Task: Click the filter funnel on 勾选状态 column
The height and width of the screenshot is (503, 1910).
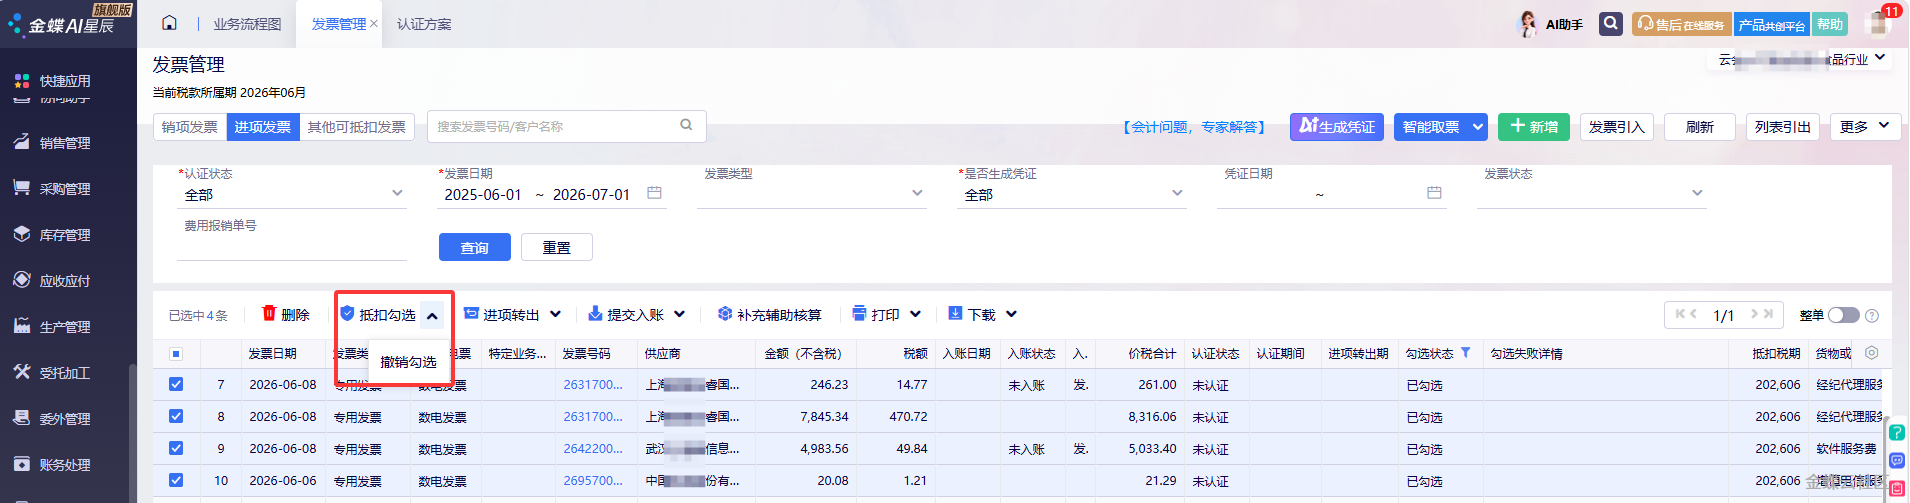Action: pyautogui.click(x=1466, y=353)
